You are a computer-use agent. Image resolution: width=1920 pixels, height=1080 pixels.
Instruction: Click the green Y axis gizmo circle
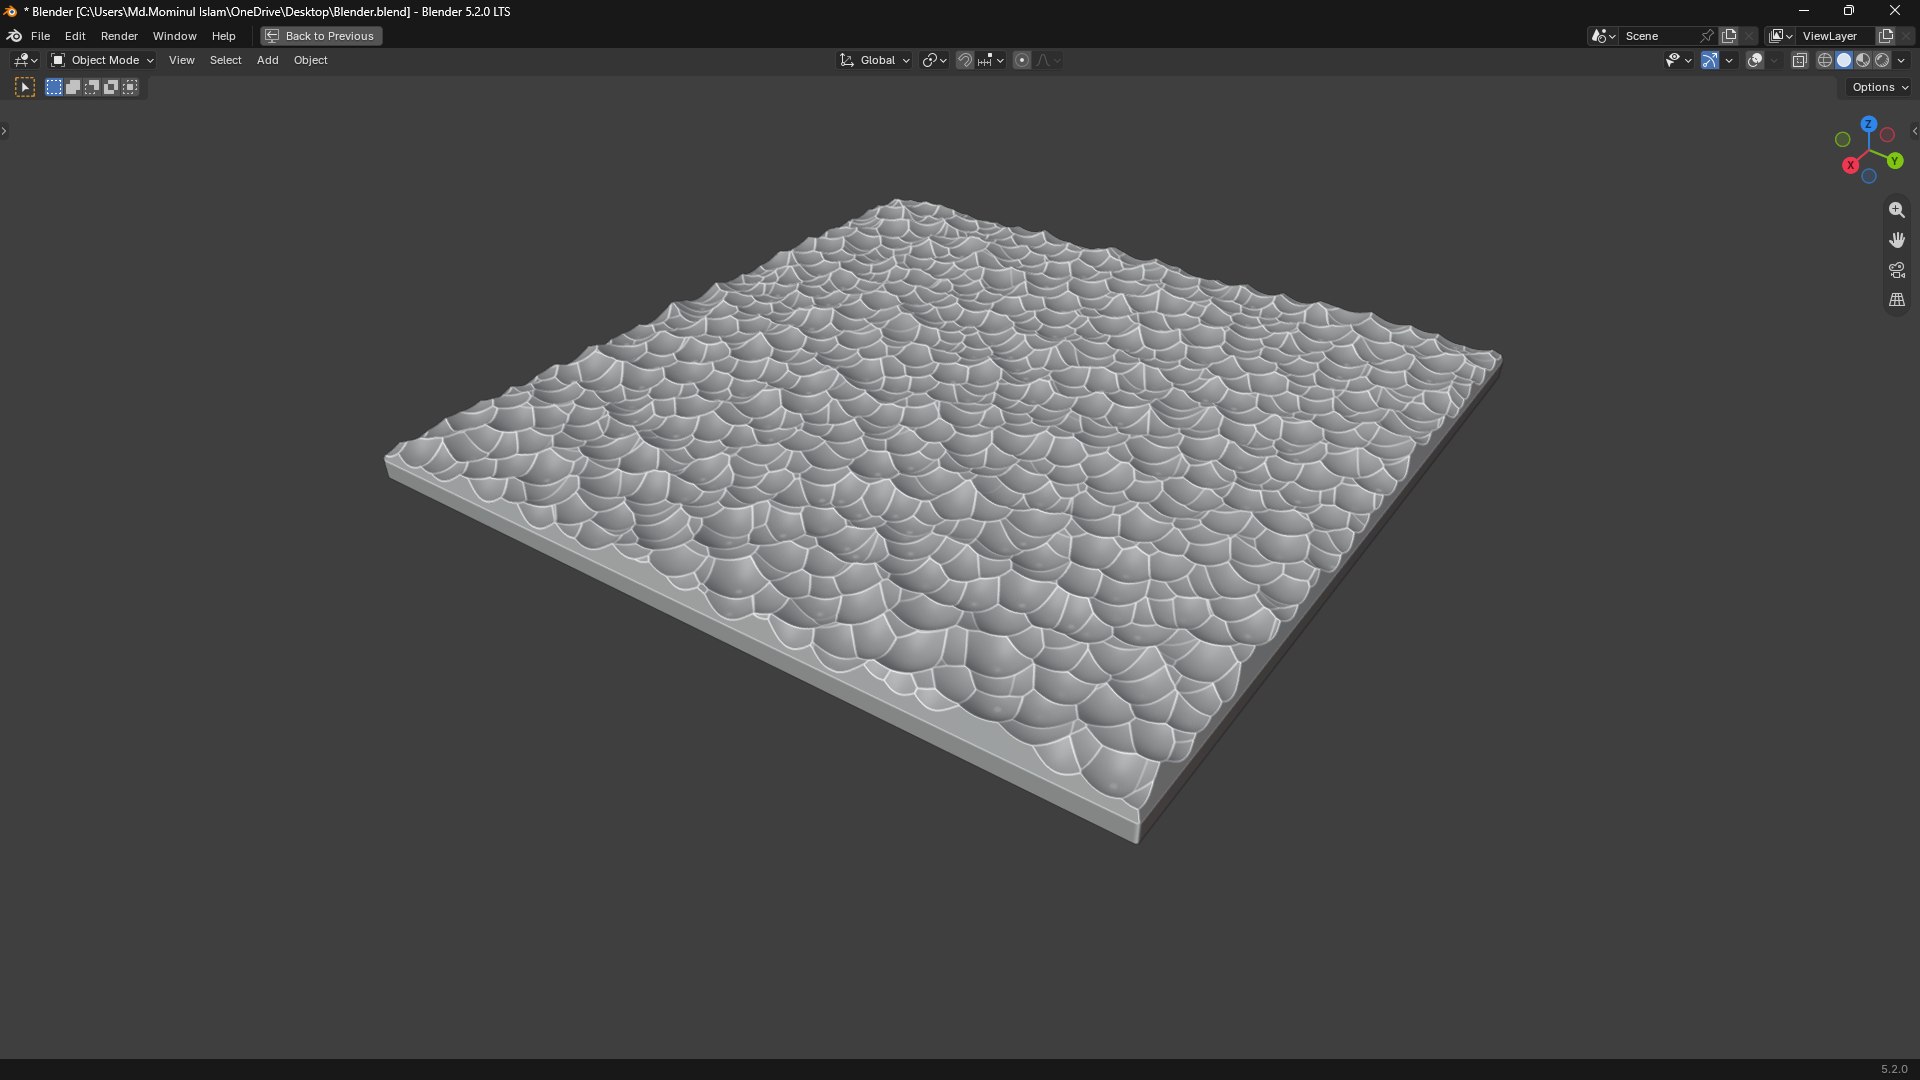pyautogui.click(x=1895, y=161)
